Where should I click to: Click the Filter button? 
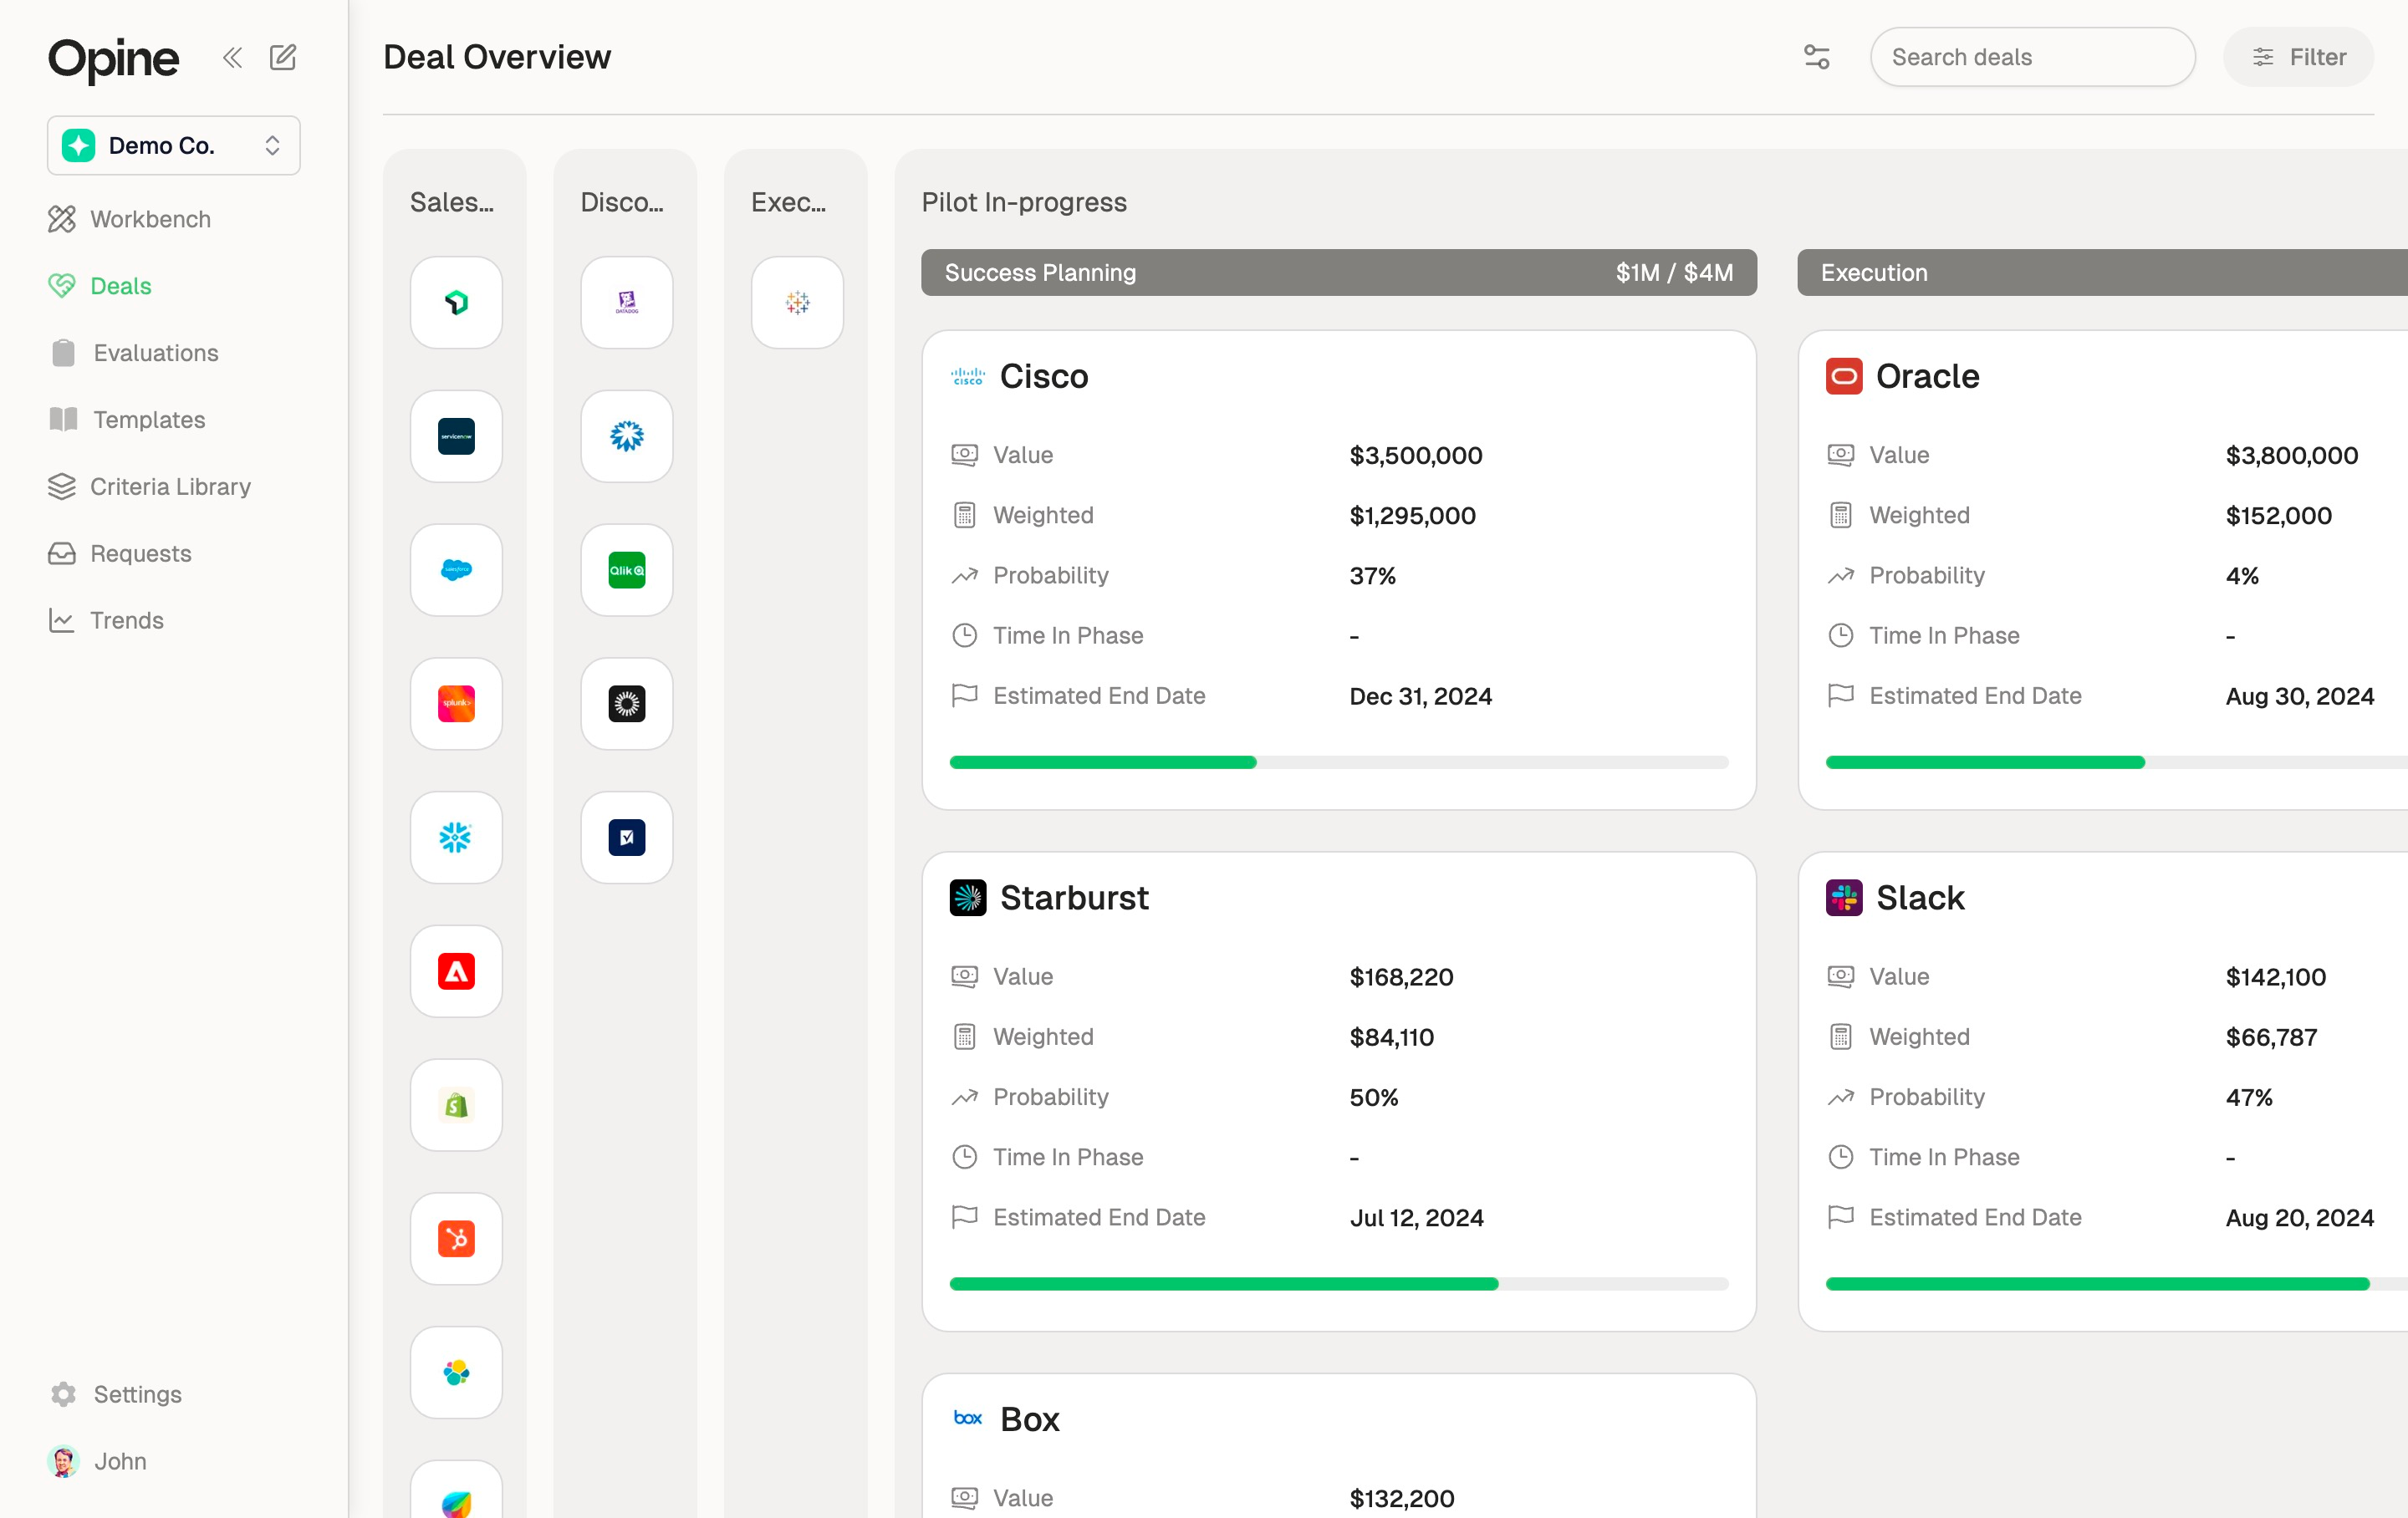click(x=2298, y=57)
